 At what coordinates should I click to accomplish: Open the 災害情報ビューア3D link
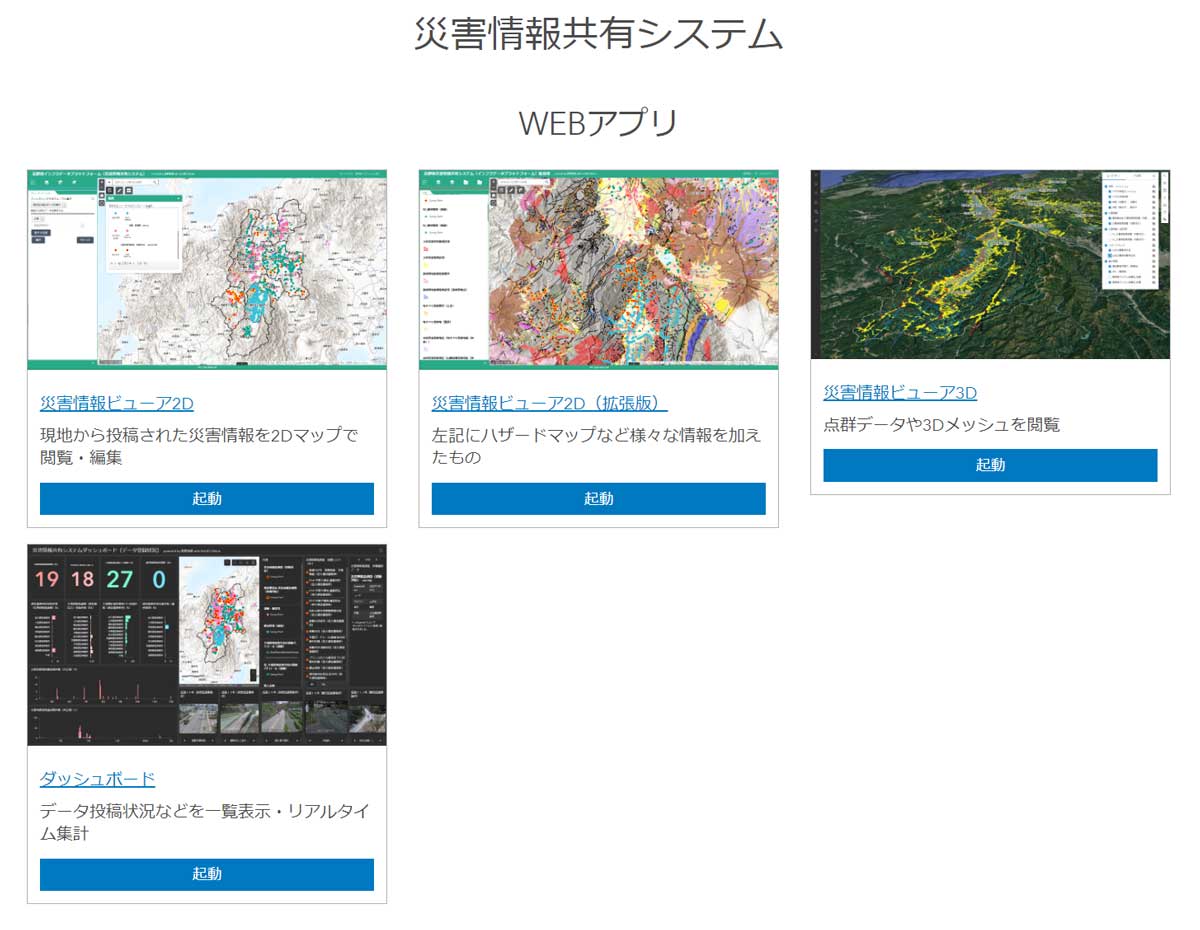(x=900, y=393)
